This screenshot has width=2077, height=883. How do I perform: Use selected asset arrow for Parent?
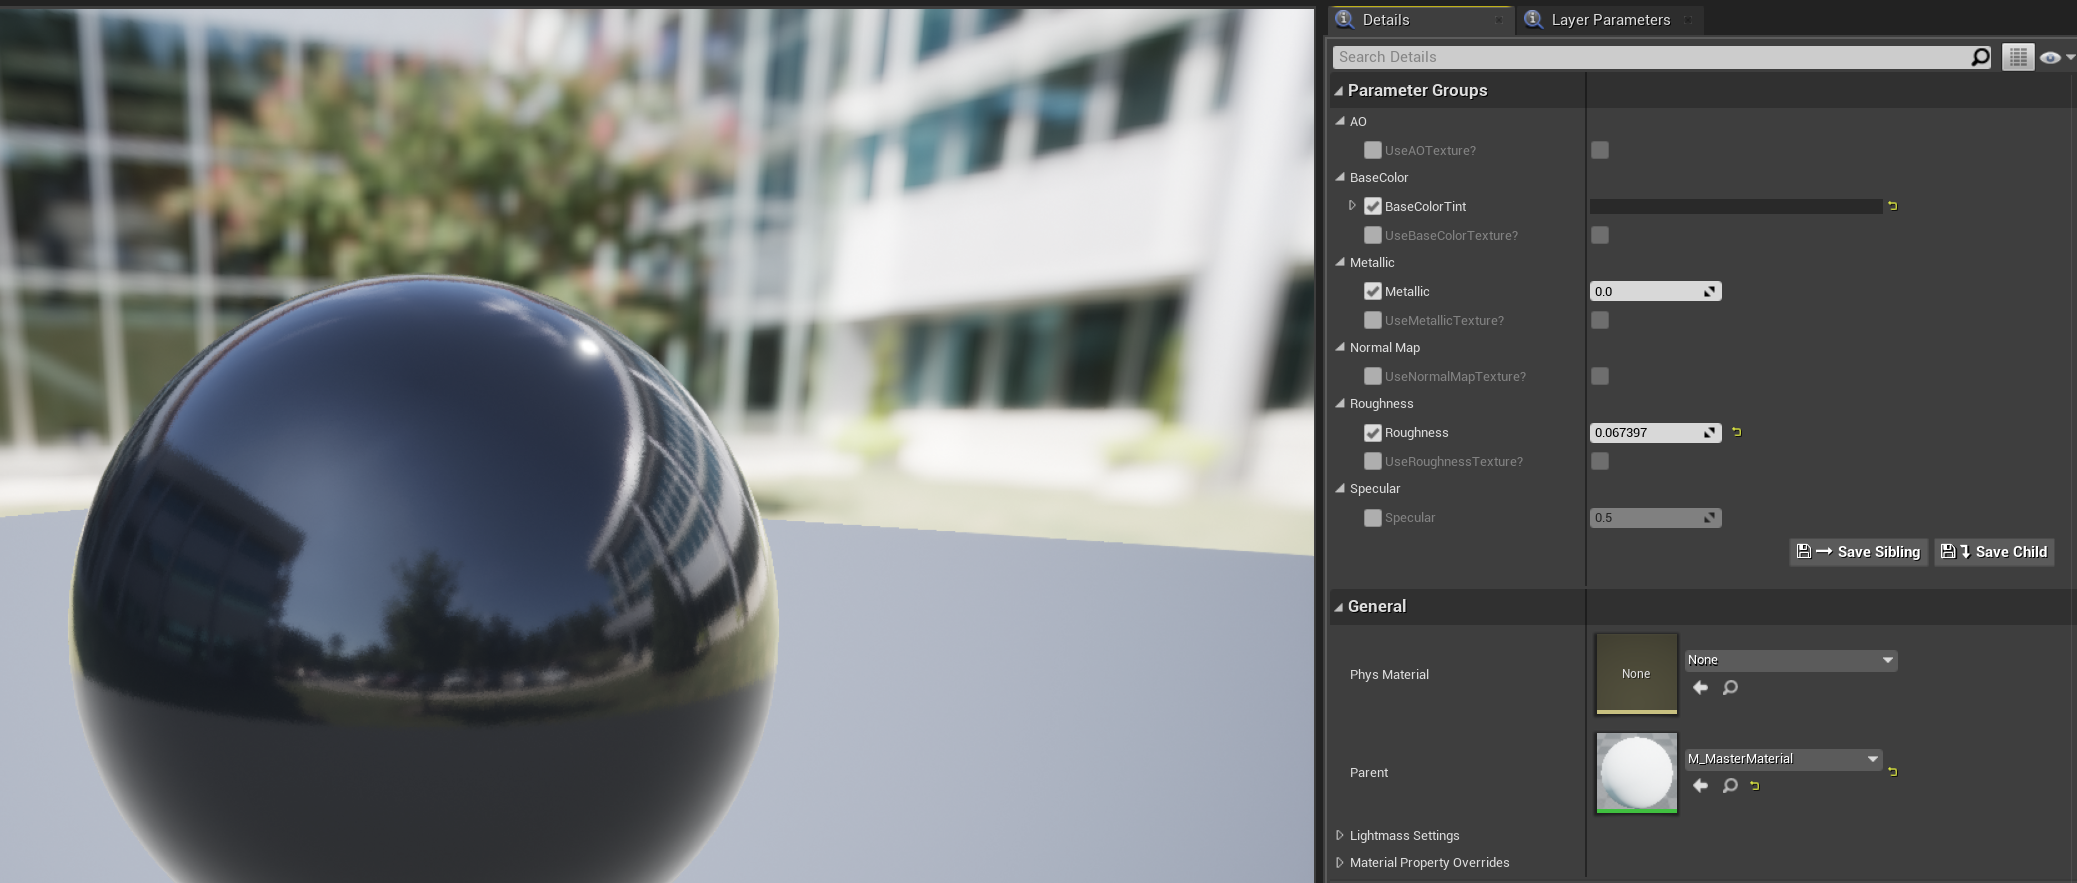tap(1700, 785)
